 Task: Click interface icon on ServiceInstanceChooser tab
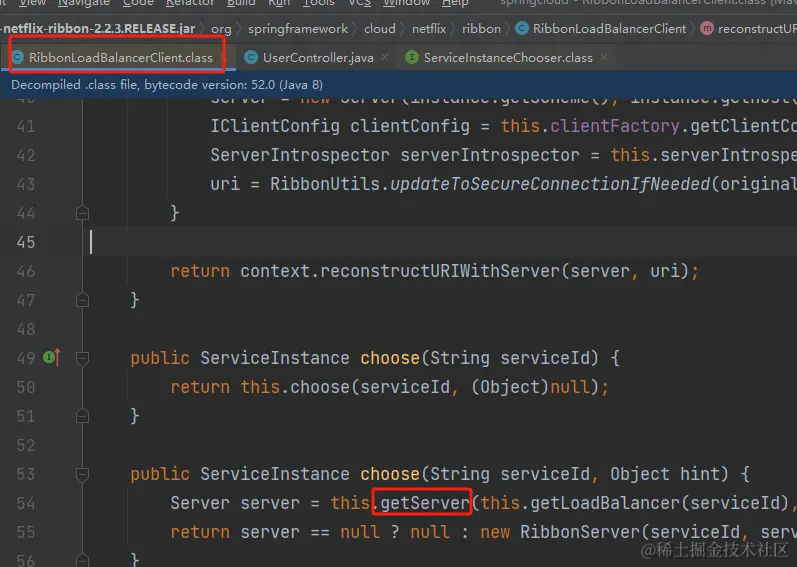(x=412, y=57)
